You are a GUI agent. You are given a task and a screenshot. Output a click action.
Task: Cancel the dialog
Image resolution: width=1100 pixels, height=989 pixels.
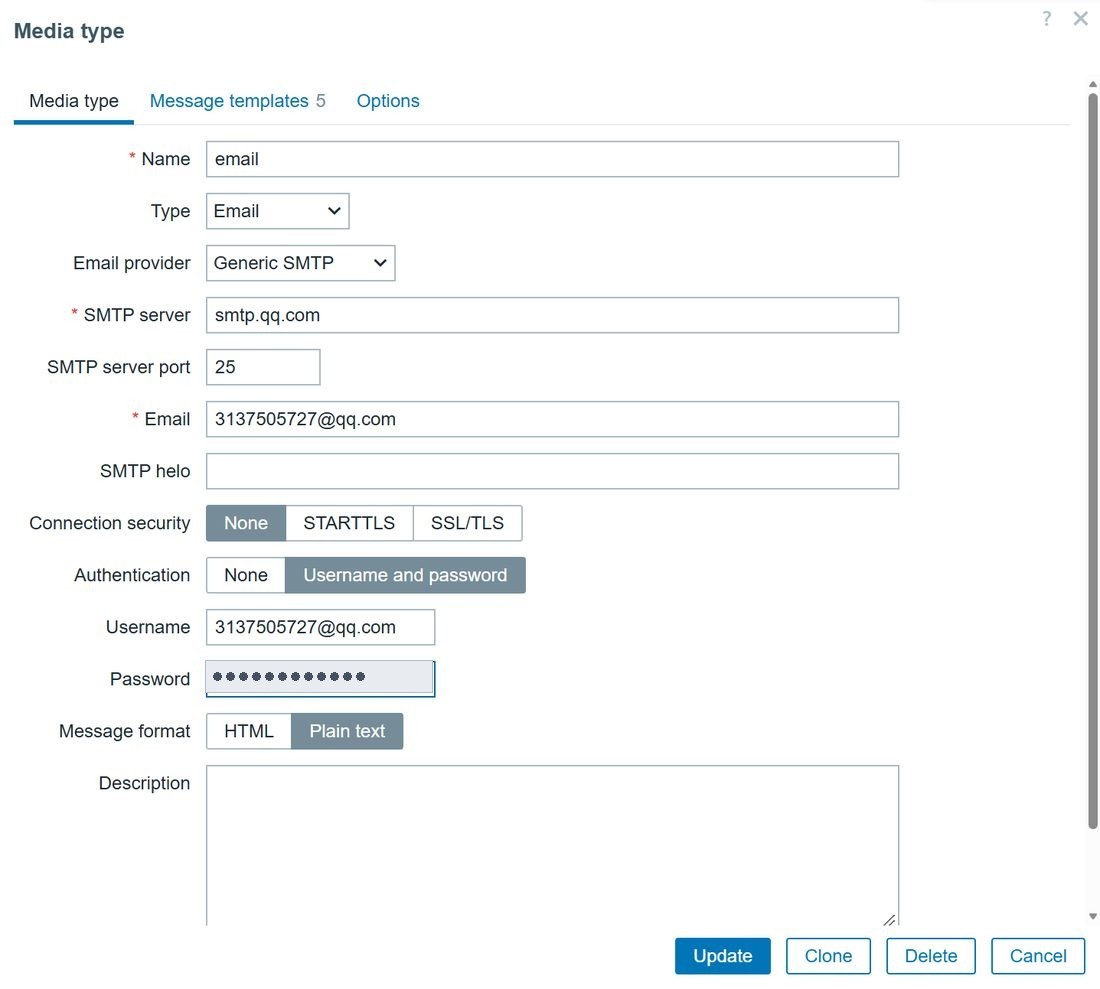tap(1038, 956)
